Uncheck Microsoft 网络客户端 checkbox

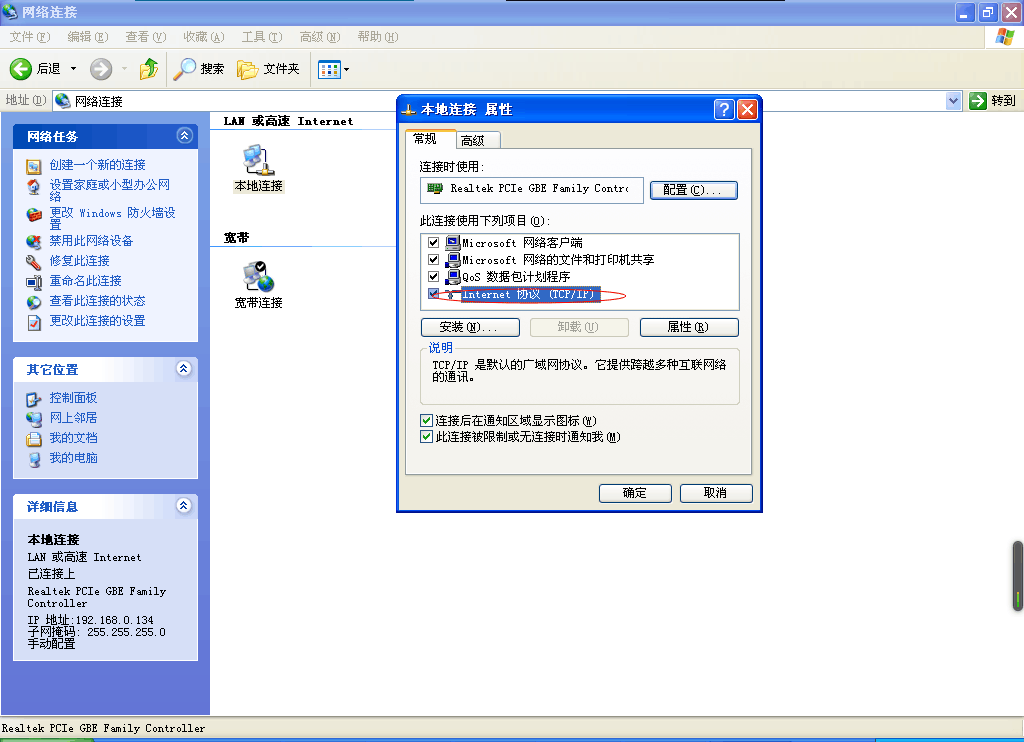pos(433,243)
